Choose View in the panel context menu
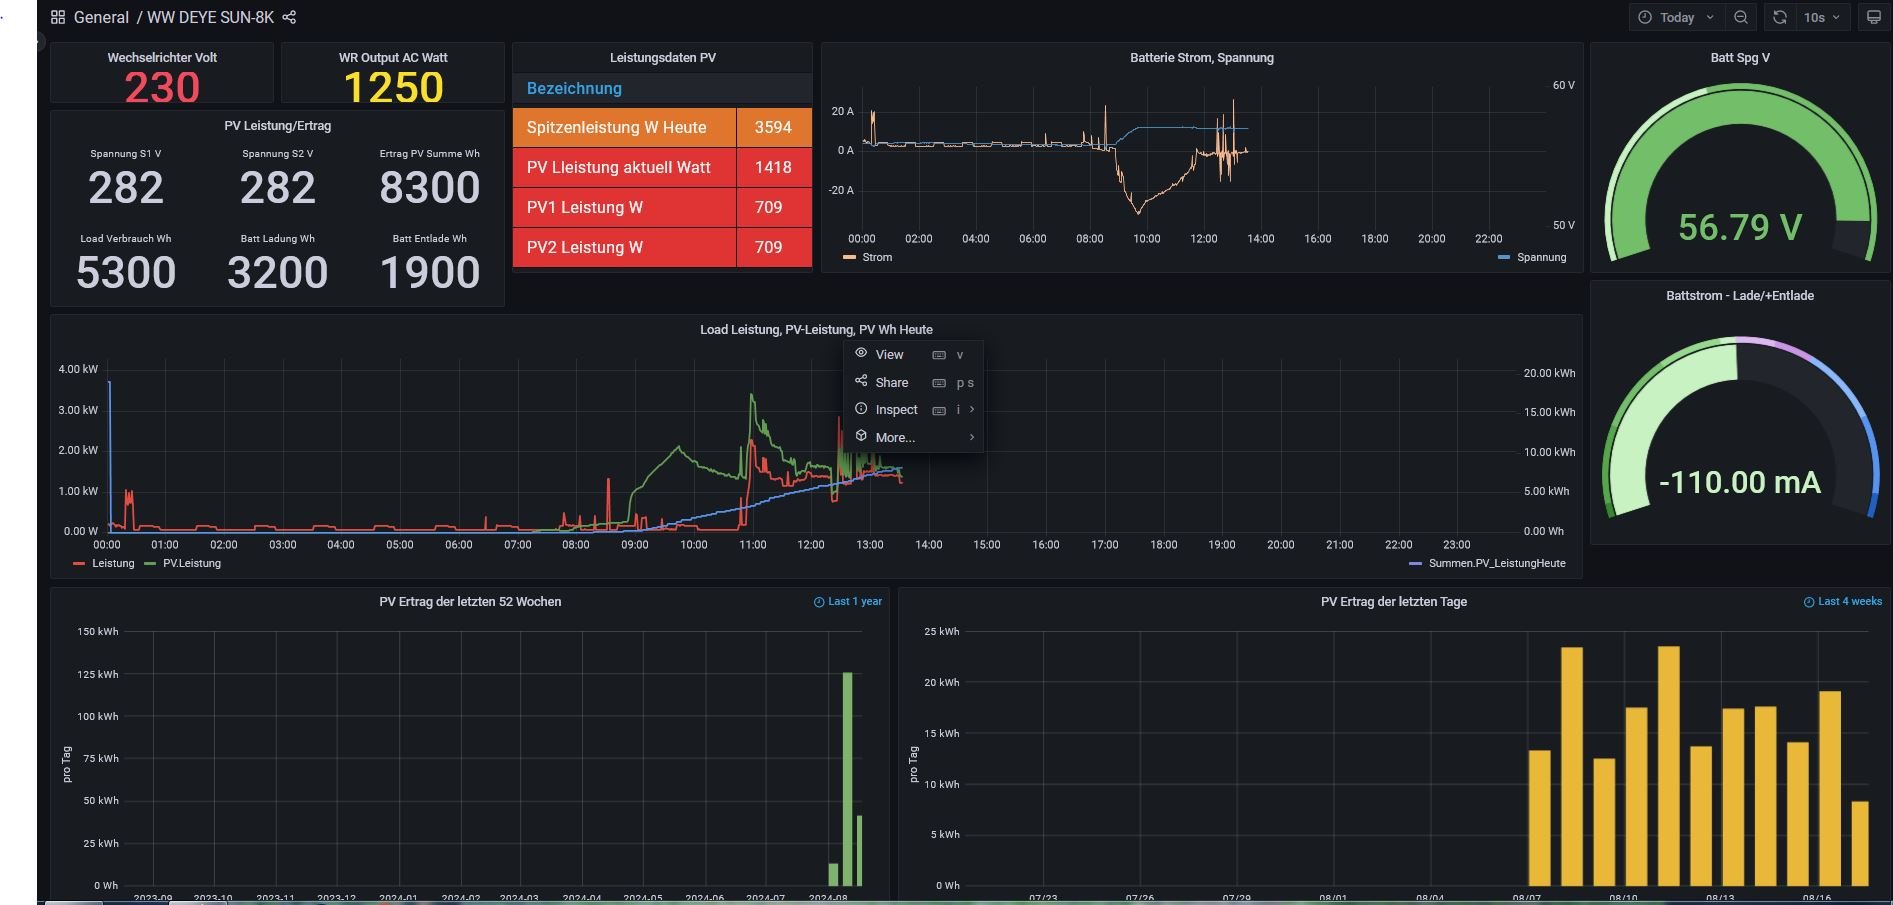The height and width of the screenshot is (905, 1893). (889, 354)
